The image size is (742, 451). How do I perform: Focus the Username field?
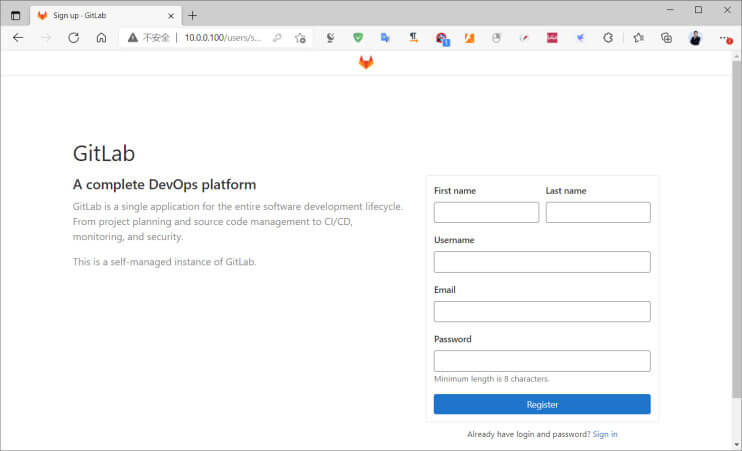click(542, 262)
